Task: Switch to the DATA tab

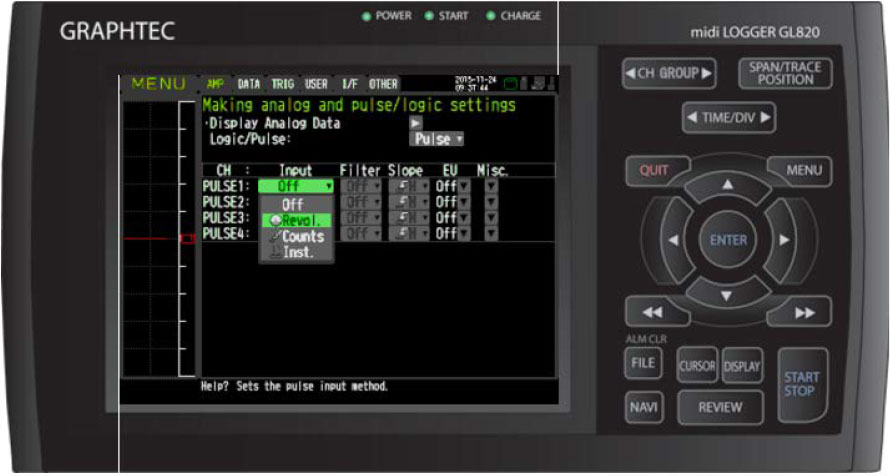Action: tap(249, 84)
